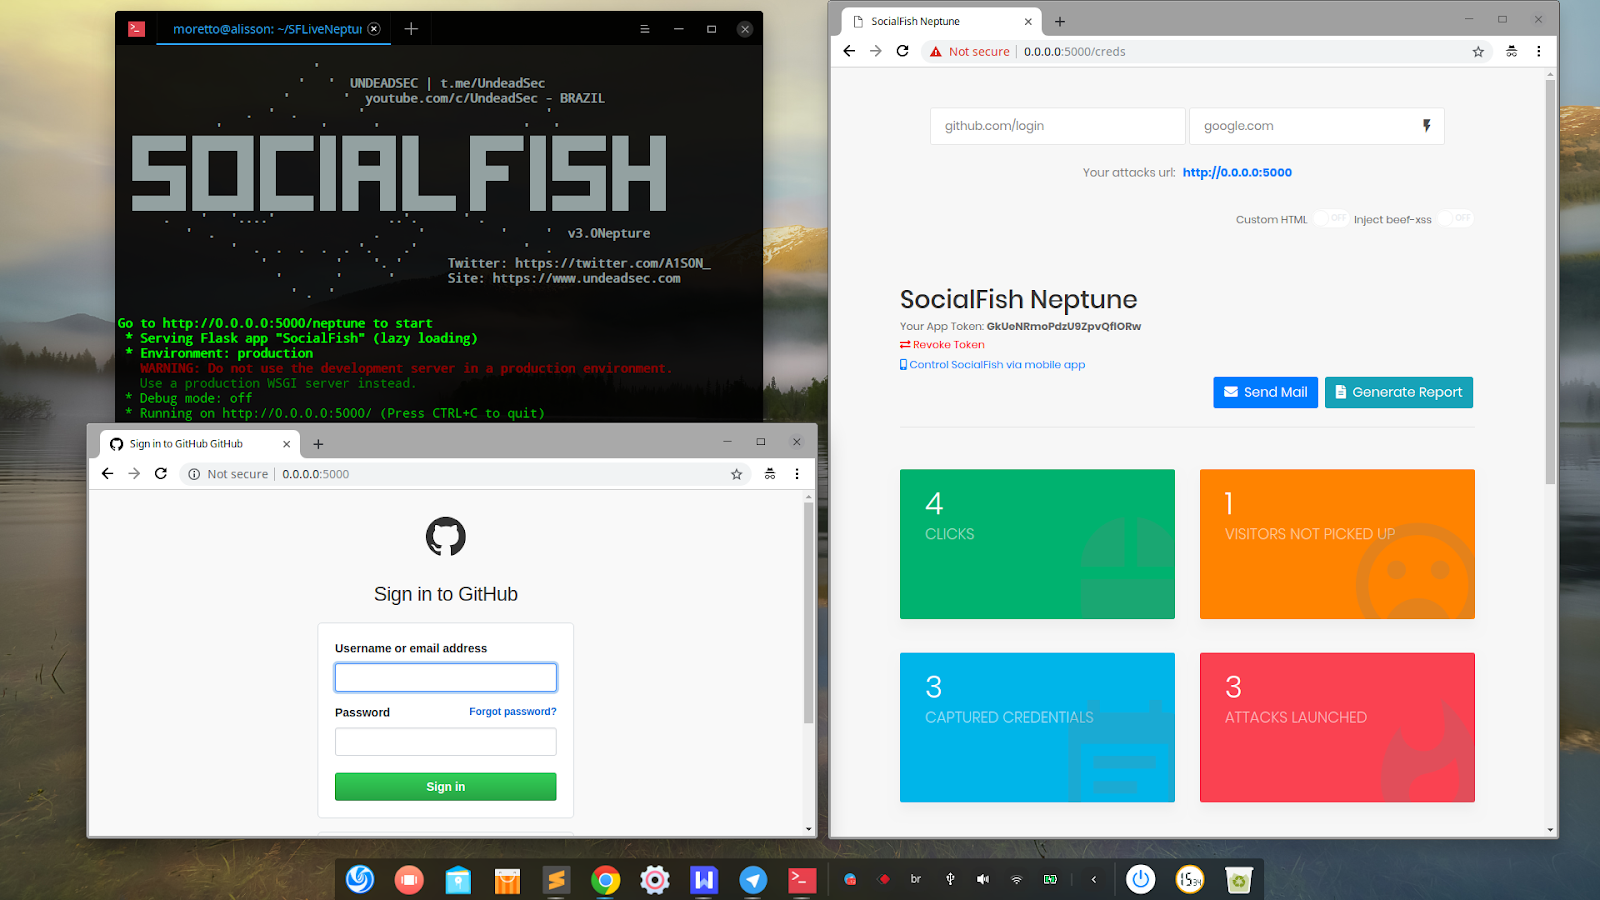Screen dimensions: 1600x900
Task: Click inside the github.com/login target field
Action: click(1056, 125)
